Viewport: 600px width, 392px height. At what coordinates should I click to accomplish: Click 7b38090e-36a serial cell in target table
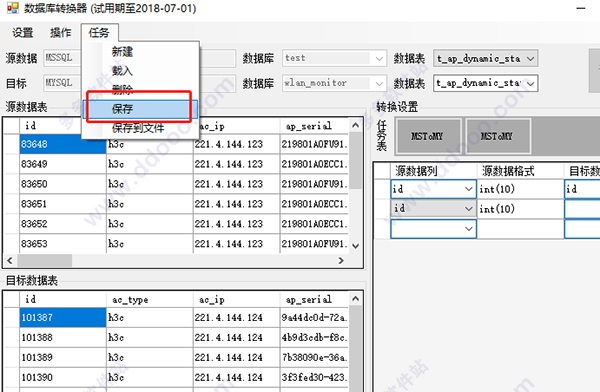[x=315, y=358]
